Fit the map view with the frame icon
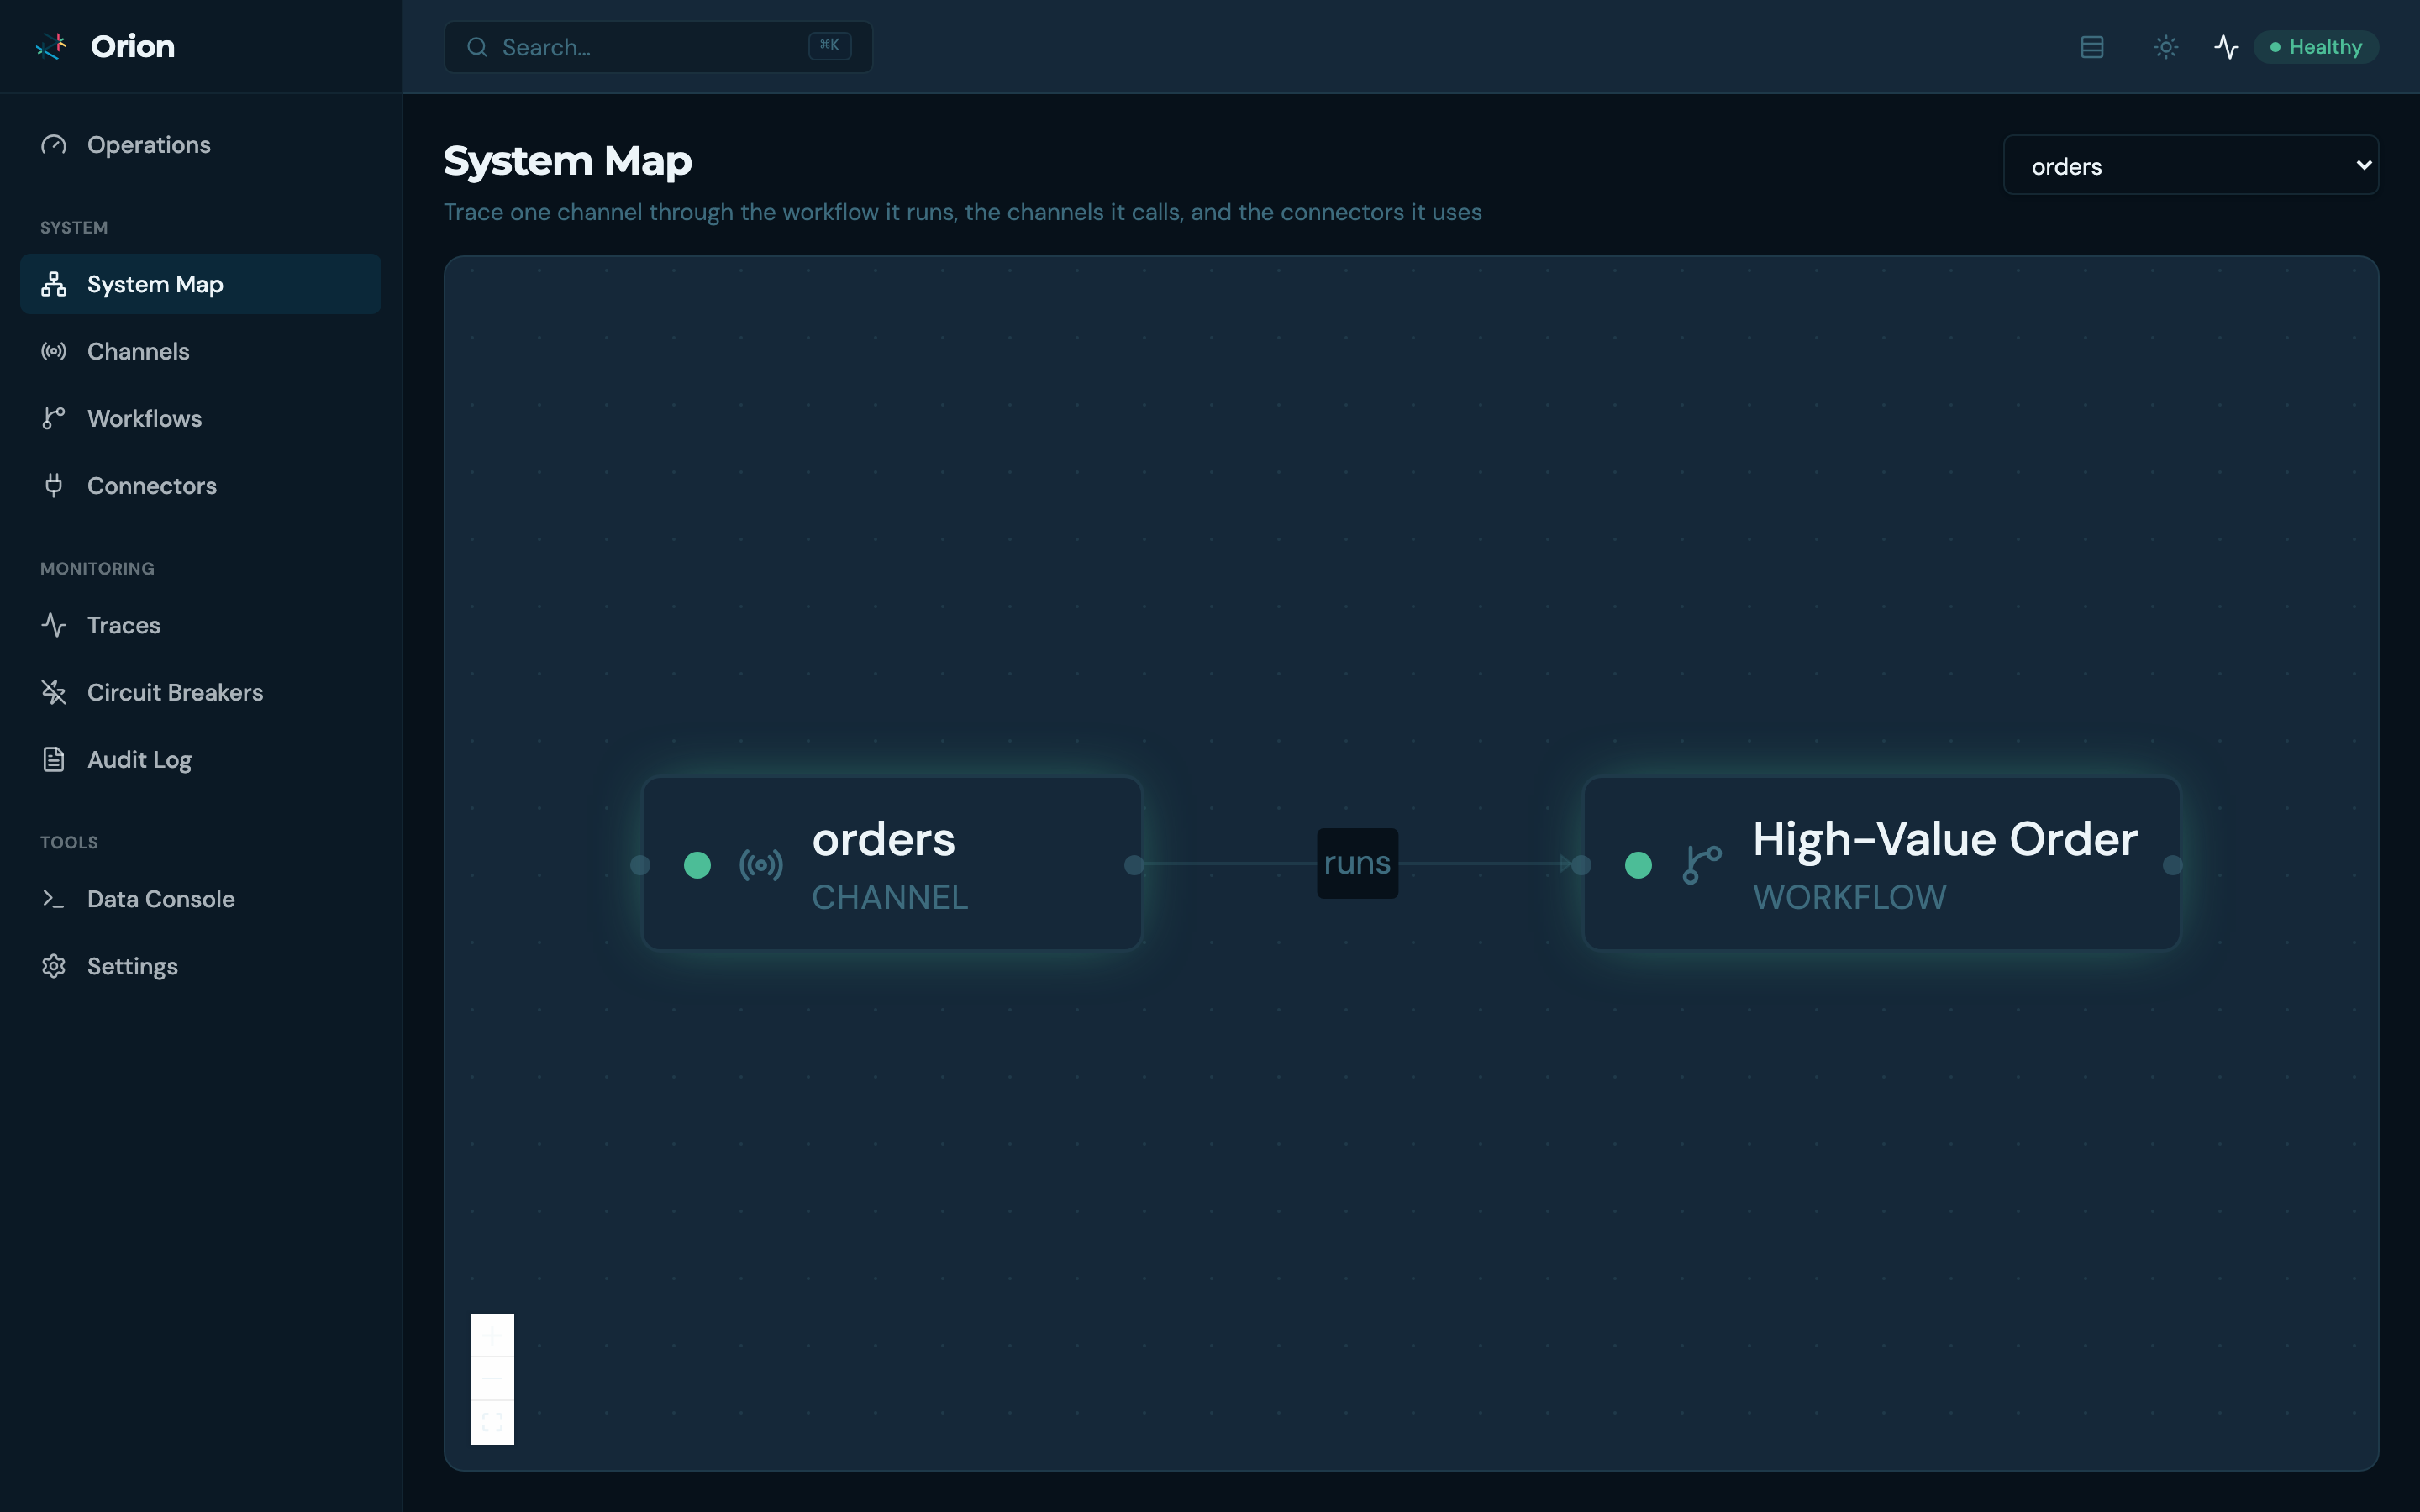Screen dimensions: 2420x1512 click(x=492, y=1422)
